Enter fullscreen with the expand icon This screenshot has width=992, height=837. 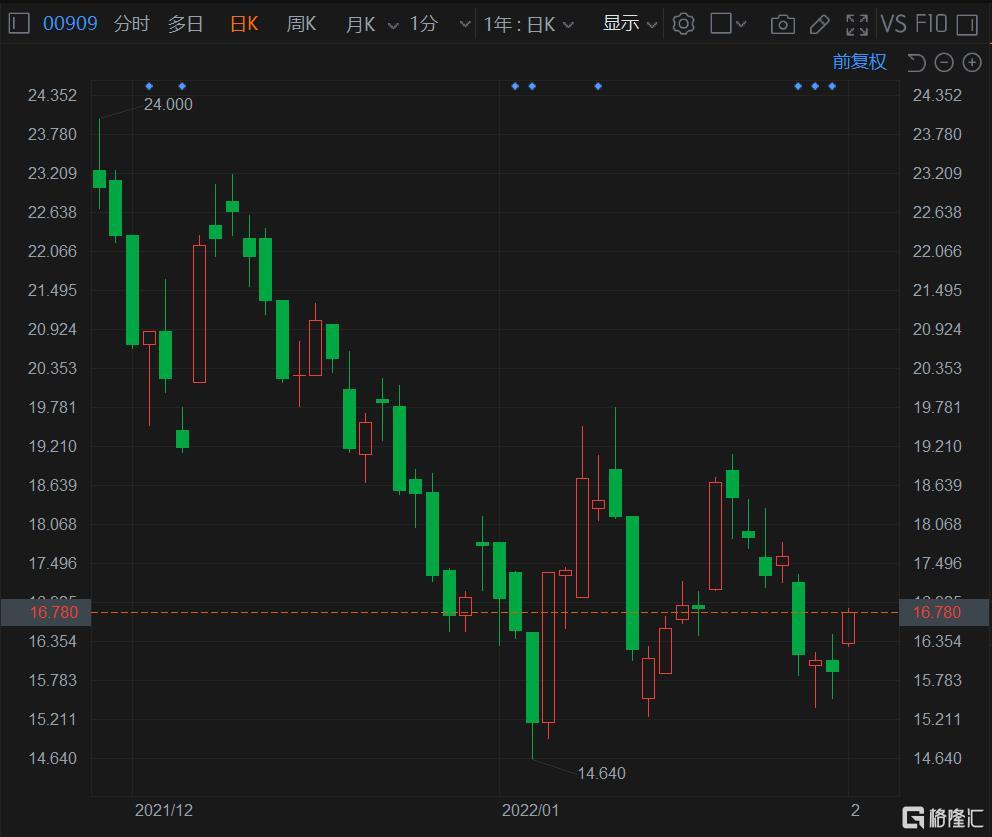click(x=857, y=25)
